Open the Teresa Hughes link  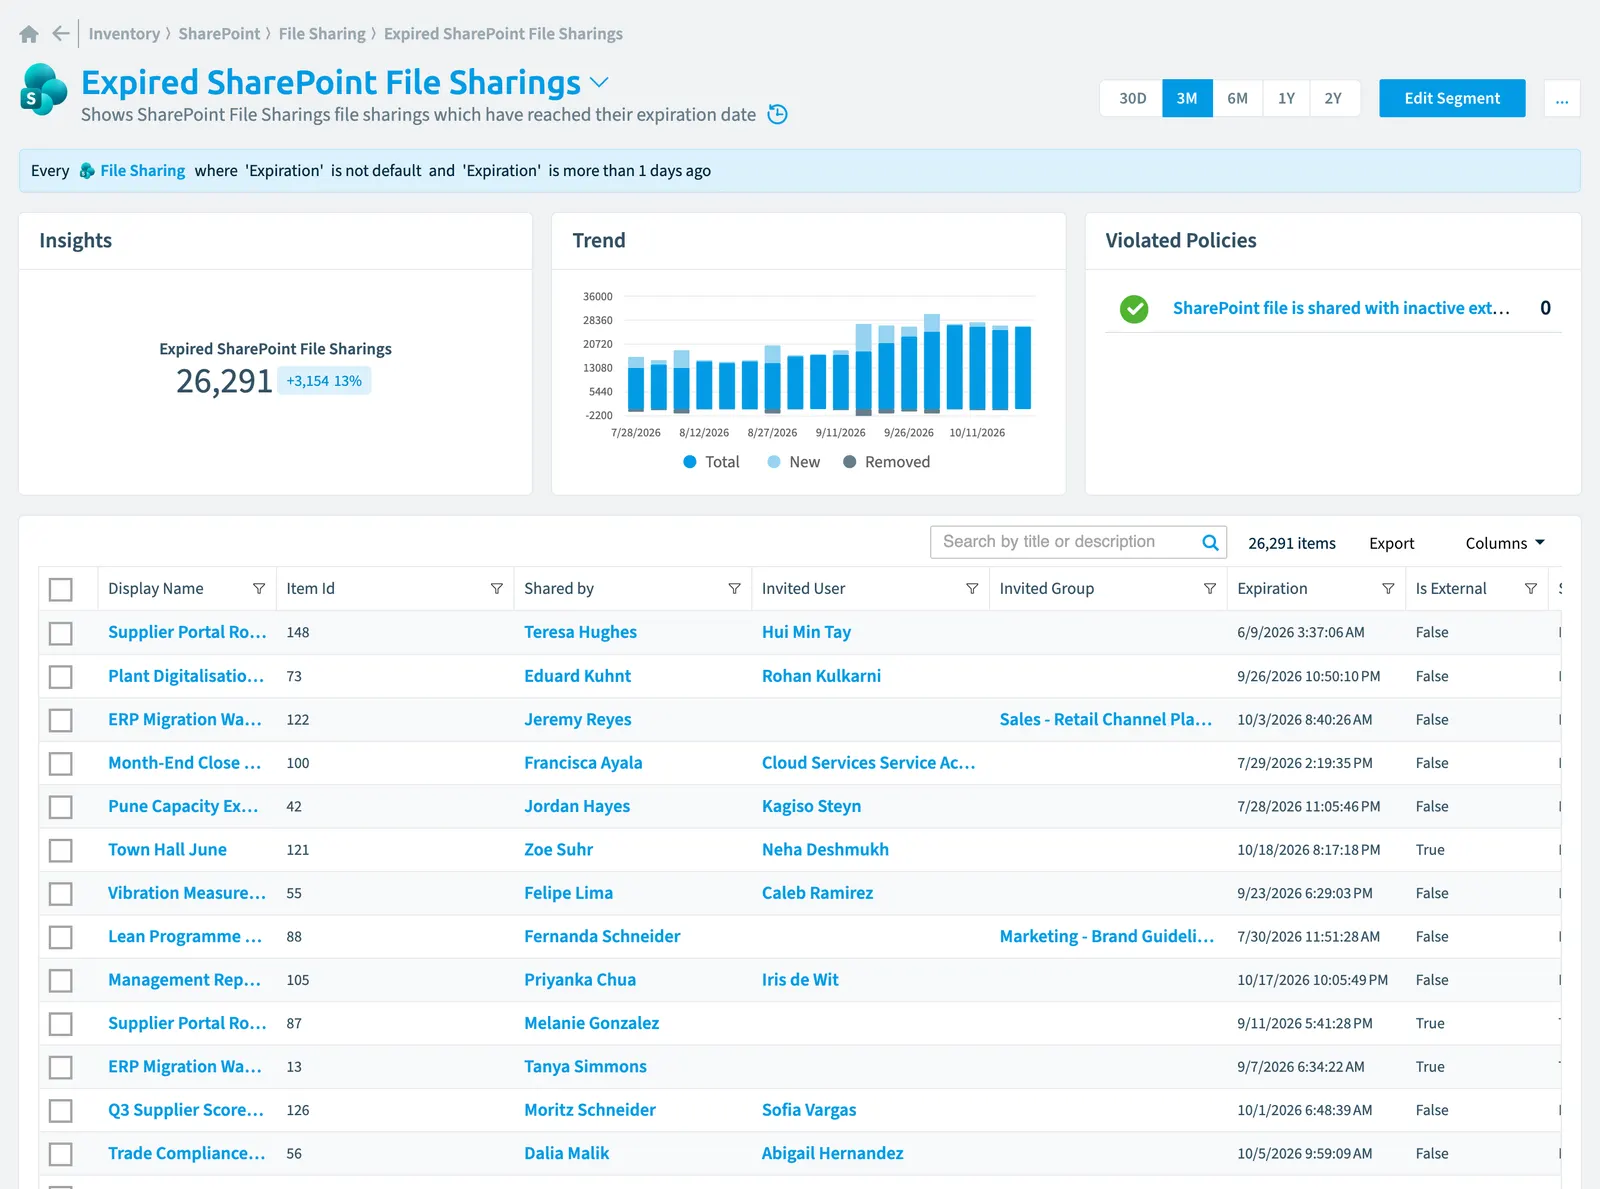580,632
